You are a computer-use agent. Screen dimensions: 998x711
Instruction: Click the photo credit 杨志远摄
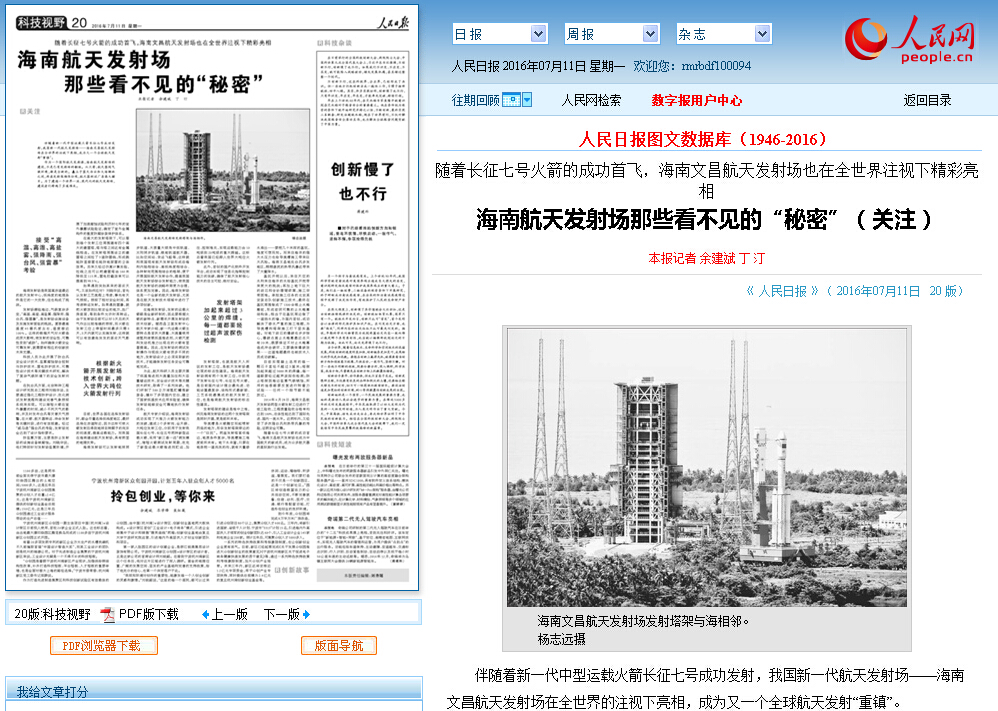tap(561, 638)
